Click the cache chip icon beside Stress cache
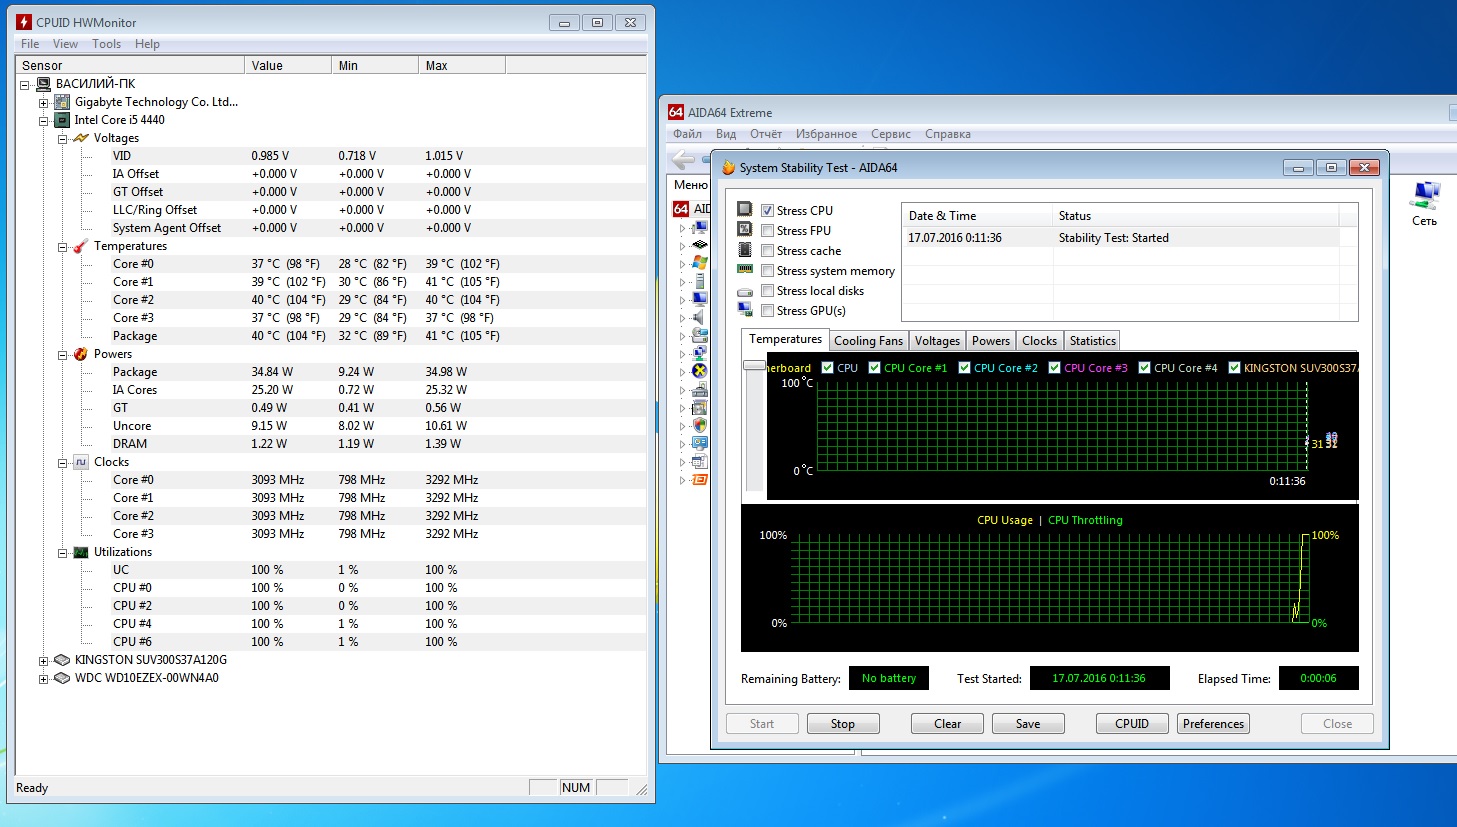 [745, 249]
